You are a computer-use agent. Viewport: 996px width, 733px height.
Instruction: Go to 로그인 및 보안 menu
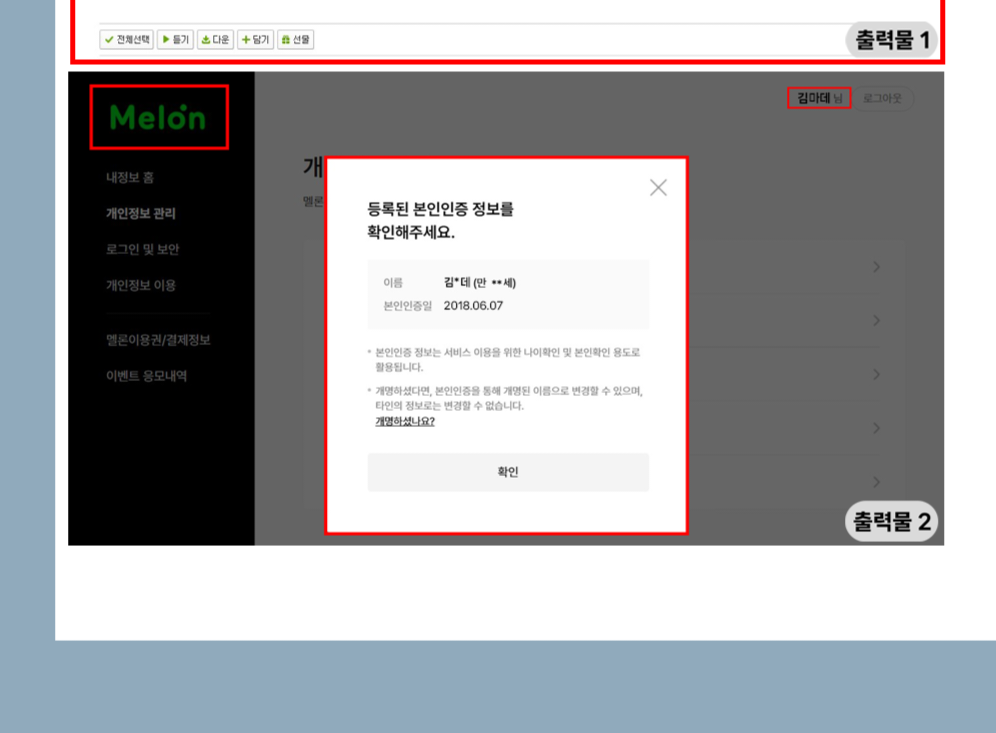pyautogui.click(x=143, y=250)
